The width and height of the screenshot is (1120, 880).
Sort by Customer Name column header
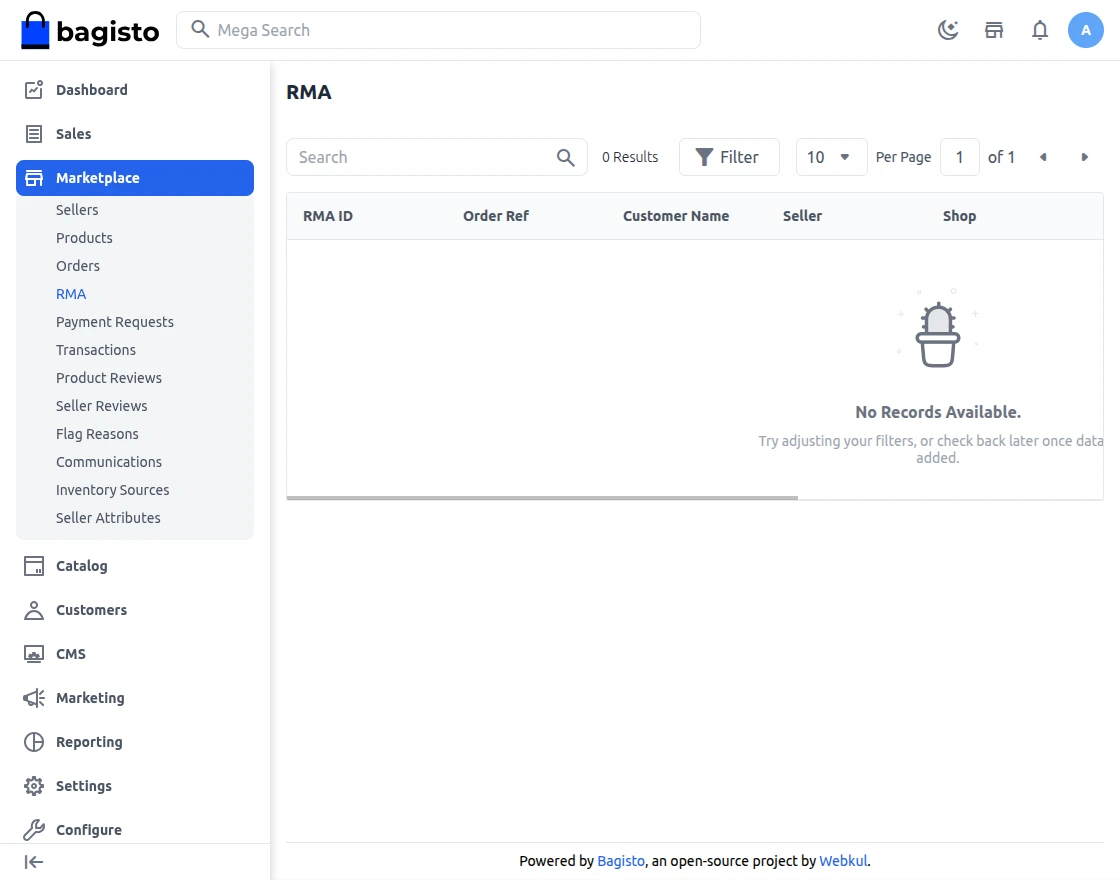click(x=676, y=216)
